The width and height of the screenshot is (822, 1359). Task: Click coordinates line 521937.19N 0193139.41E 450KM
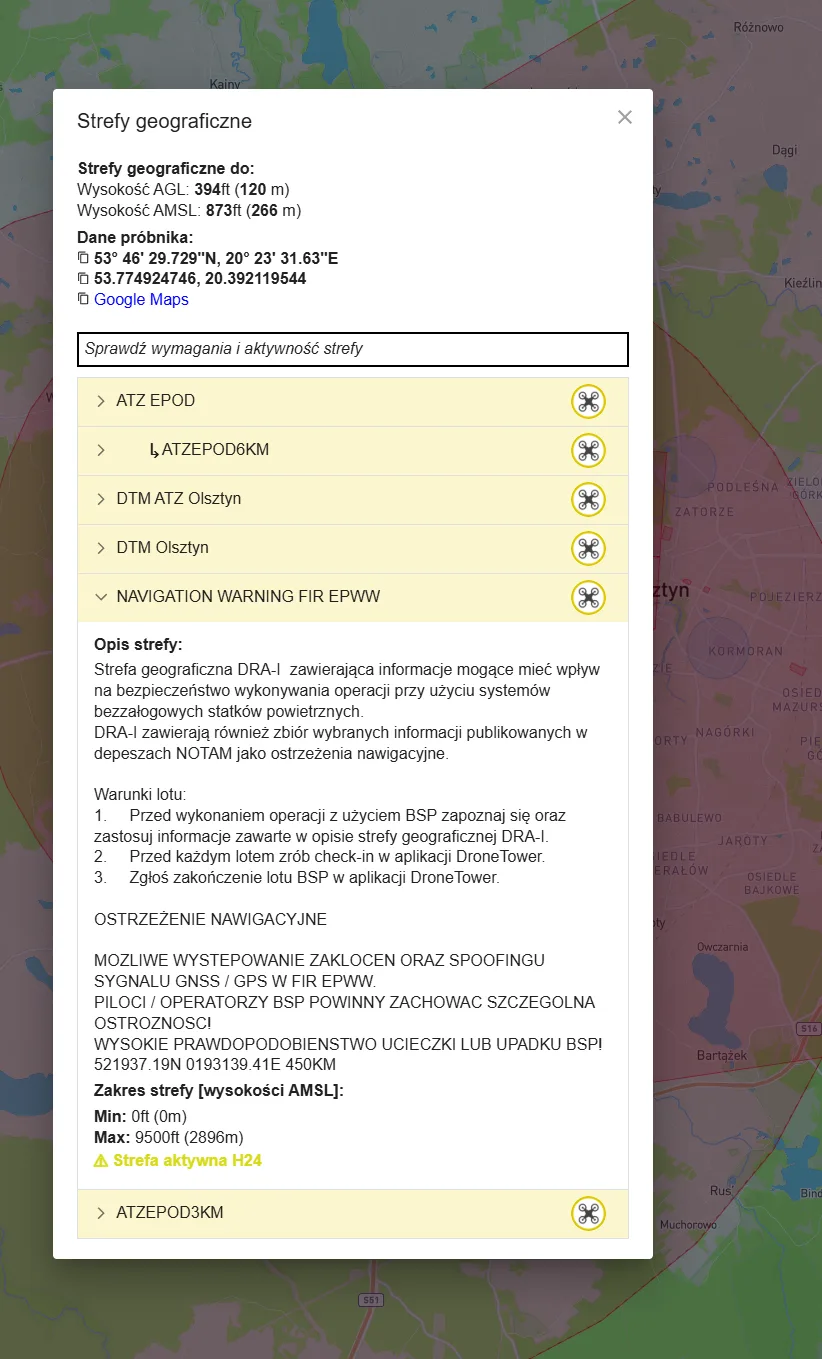point(215,1065)
